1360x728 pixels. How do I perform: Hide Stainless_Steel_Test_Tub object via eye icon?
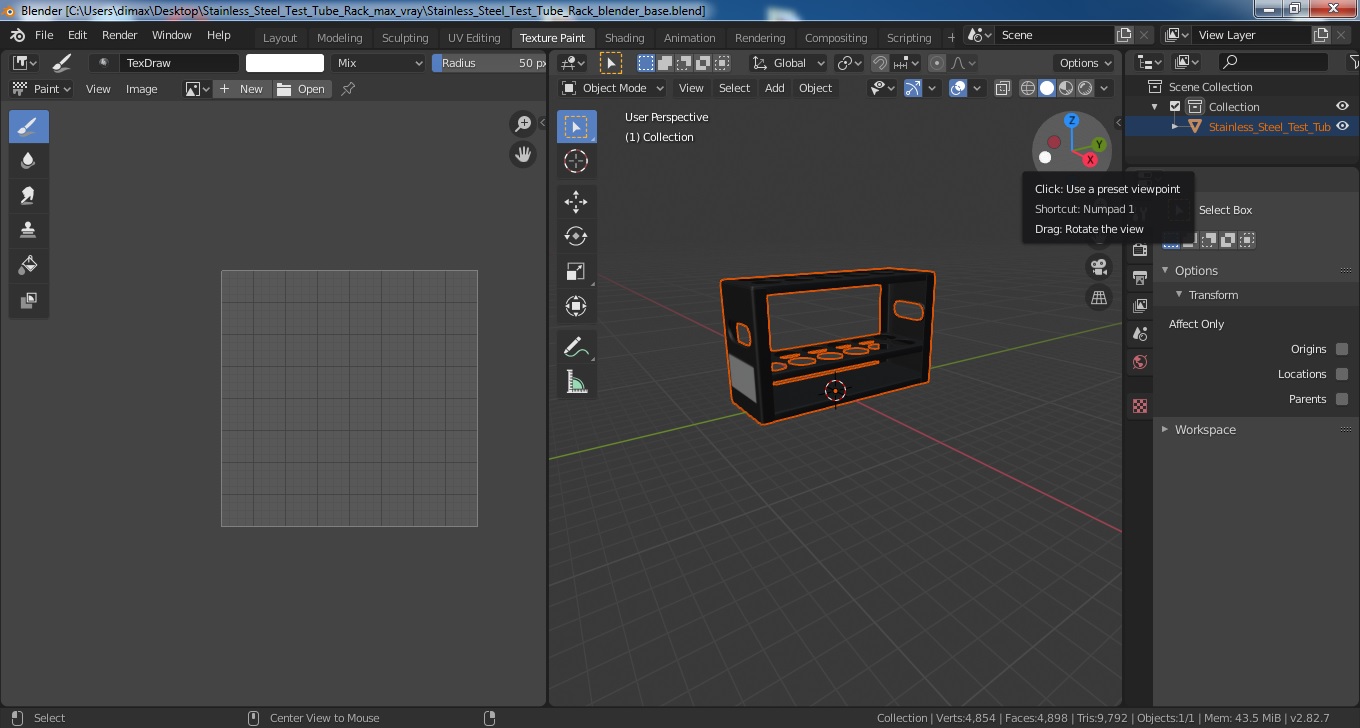[x=1343, y=127]
